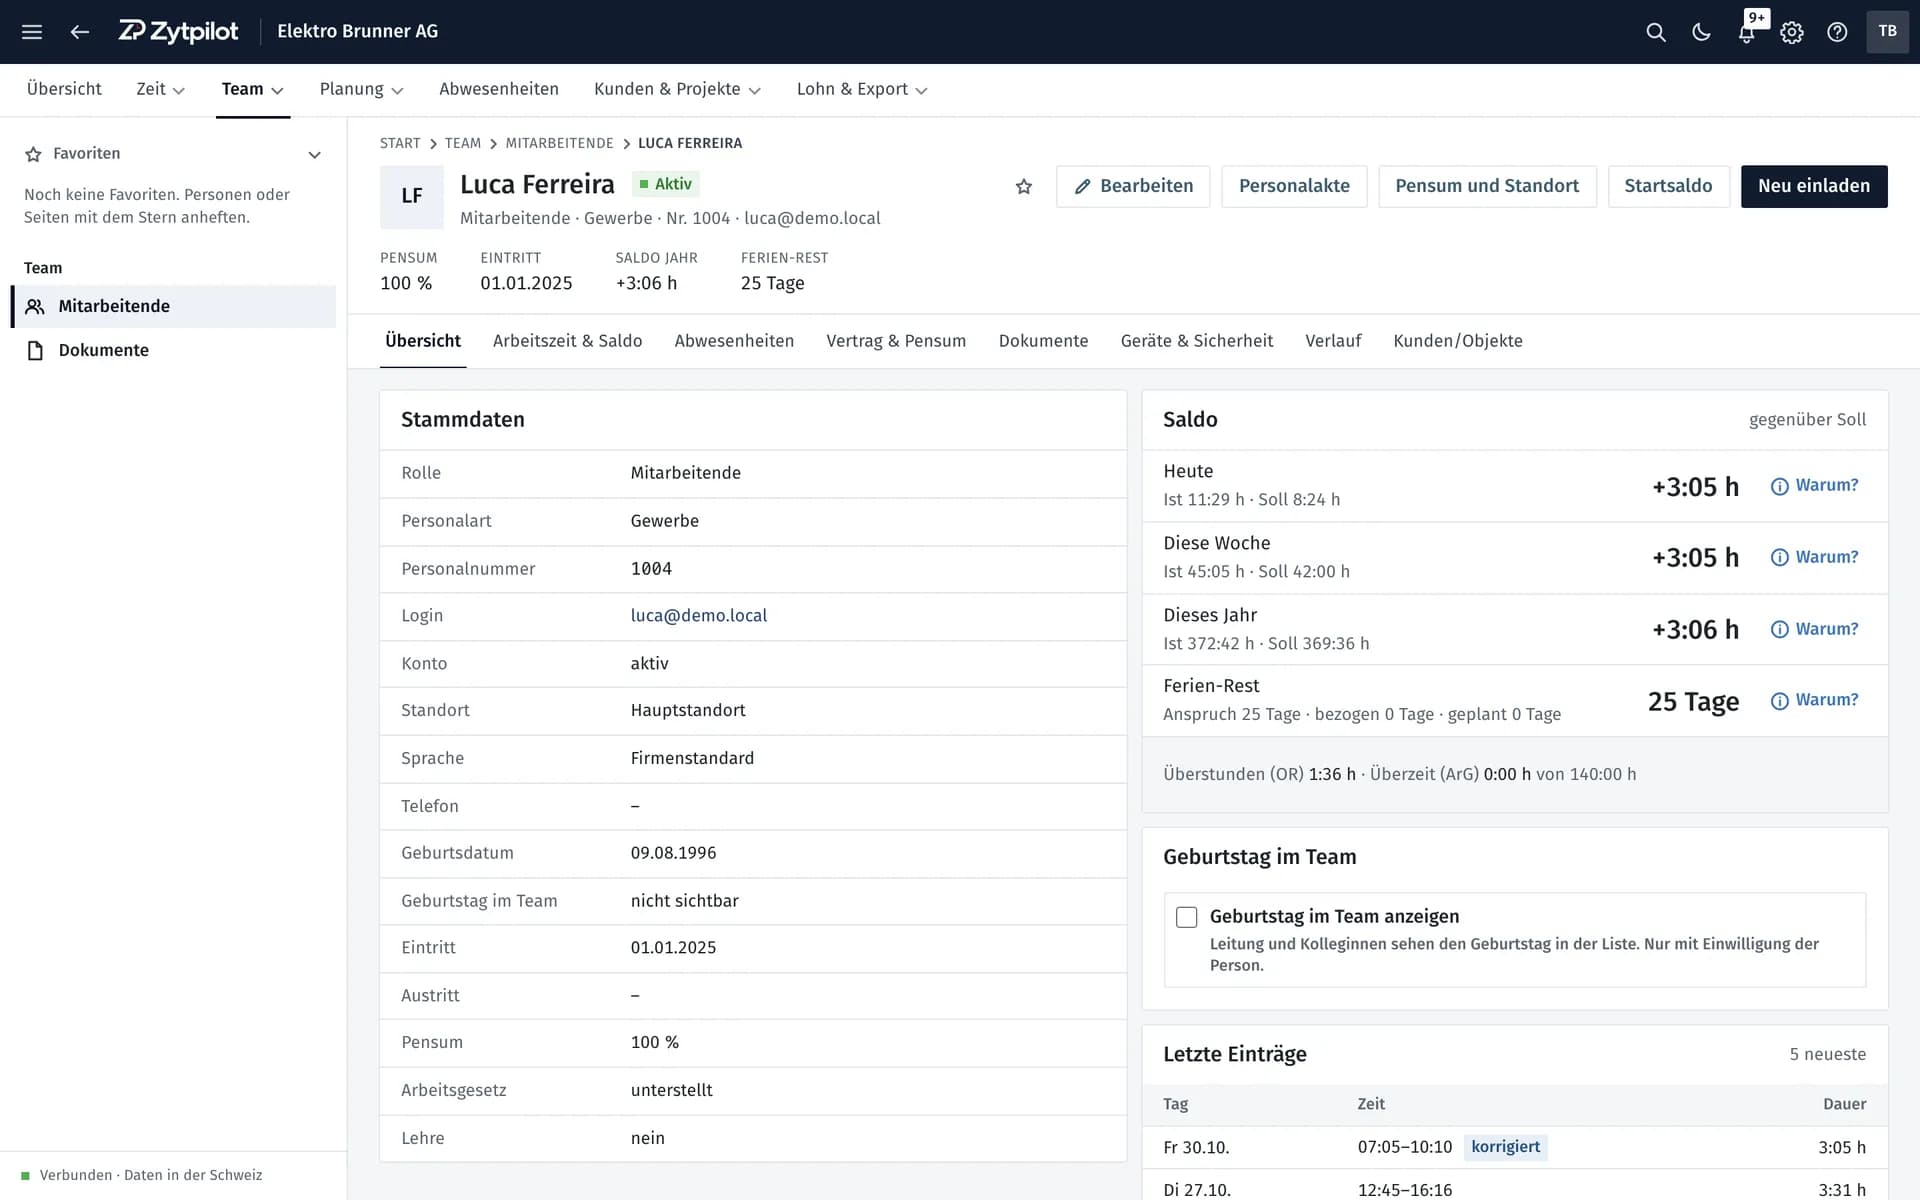Click the Neu einladen button
Viewport: 1920px width, 1200px height.
[1814, 186]
